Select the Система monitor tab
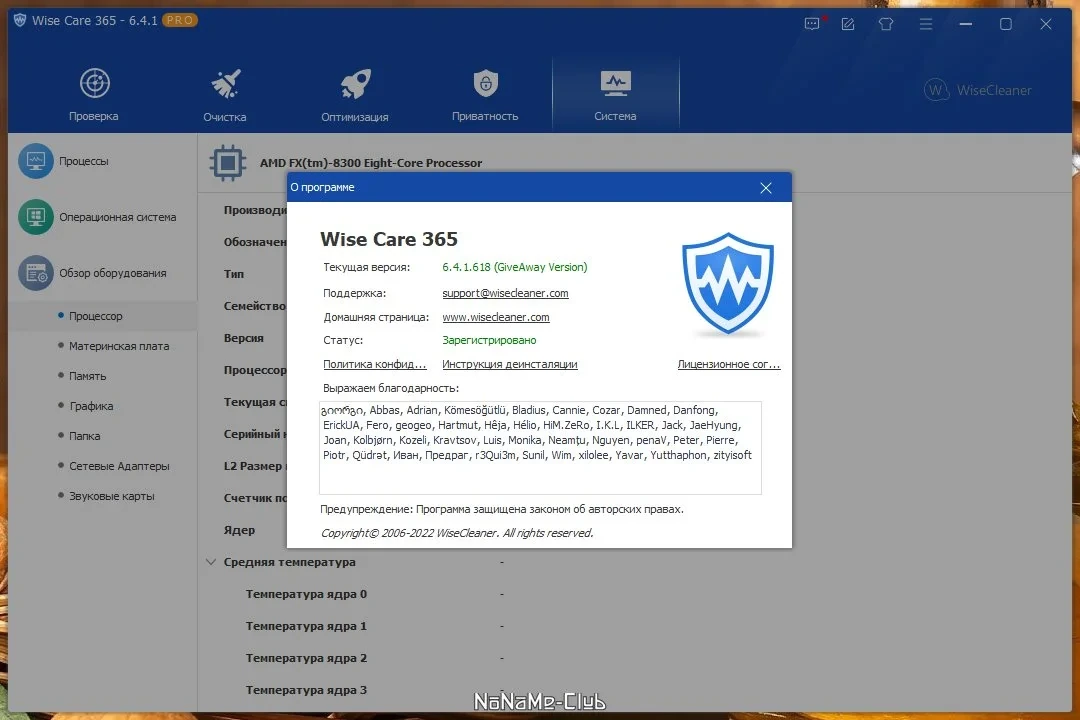This screenshot has height=720, width=1080. pos(615,94)
